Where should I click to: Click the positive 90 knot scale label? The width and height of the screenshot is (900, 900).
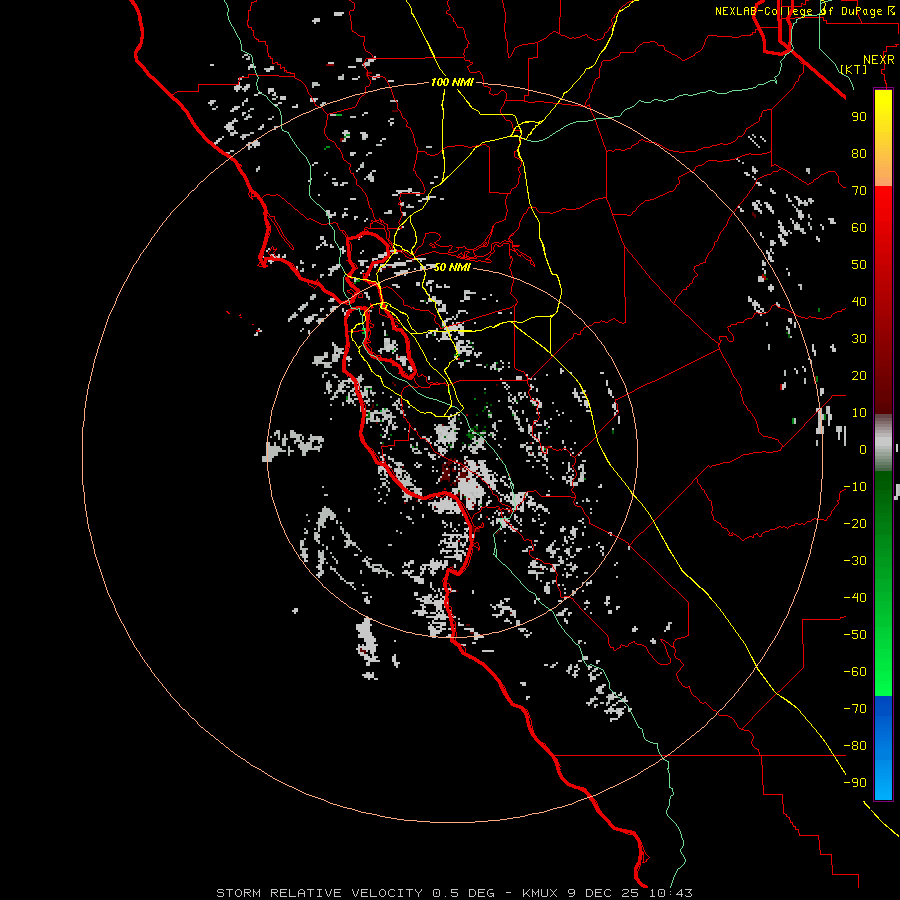tap(859, 117)
